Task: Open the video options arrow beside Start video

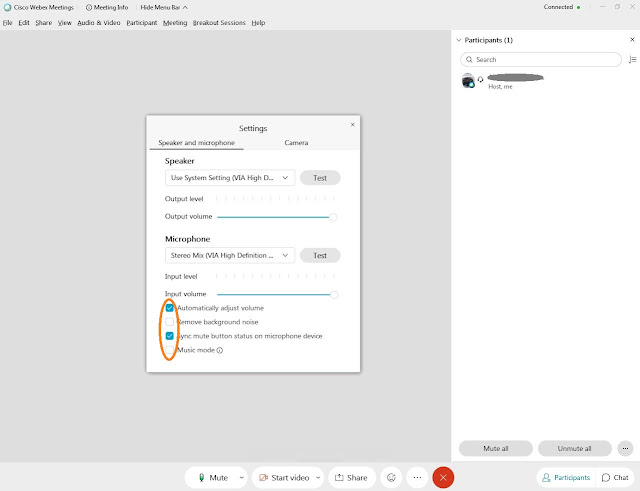Action: pos(318,478)
